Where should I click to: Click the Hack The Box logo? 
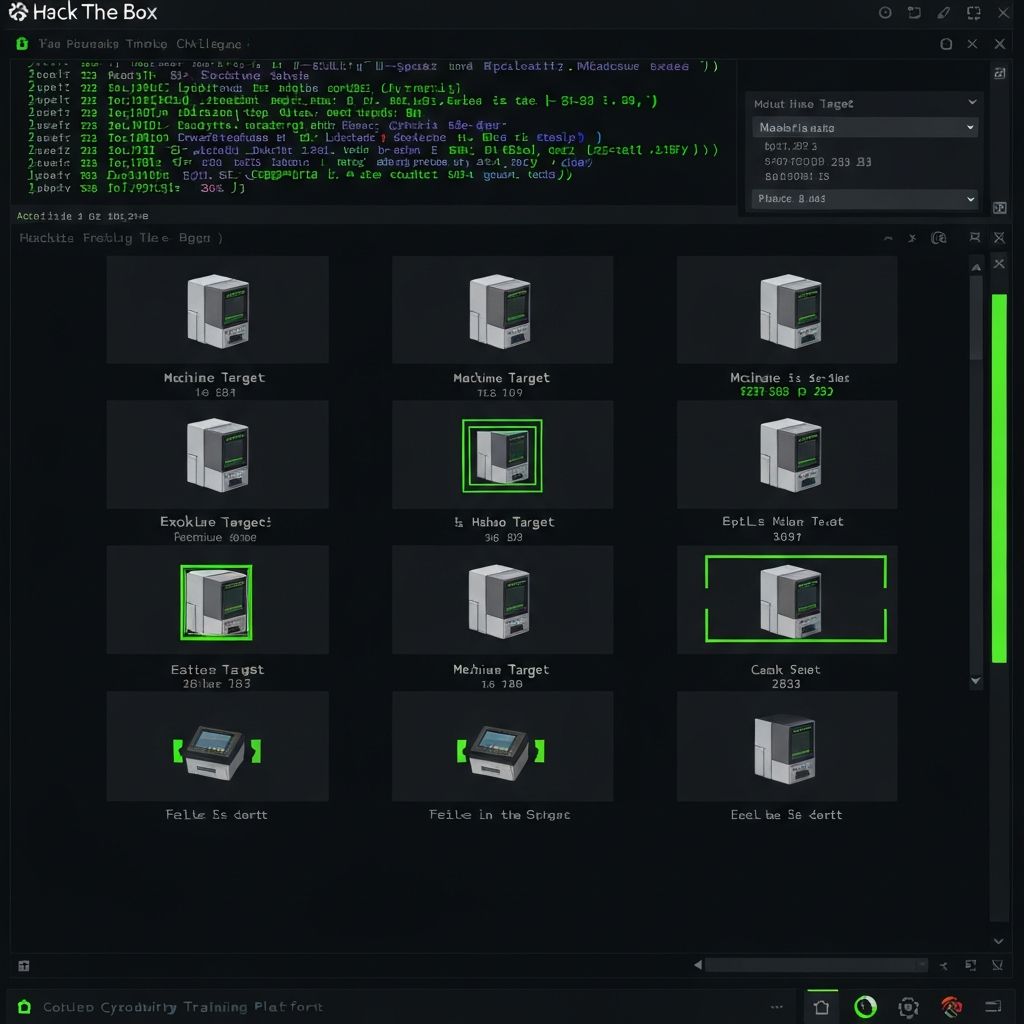17,13
